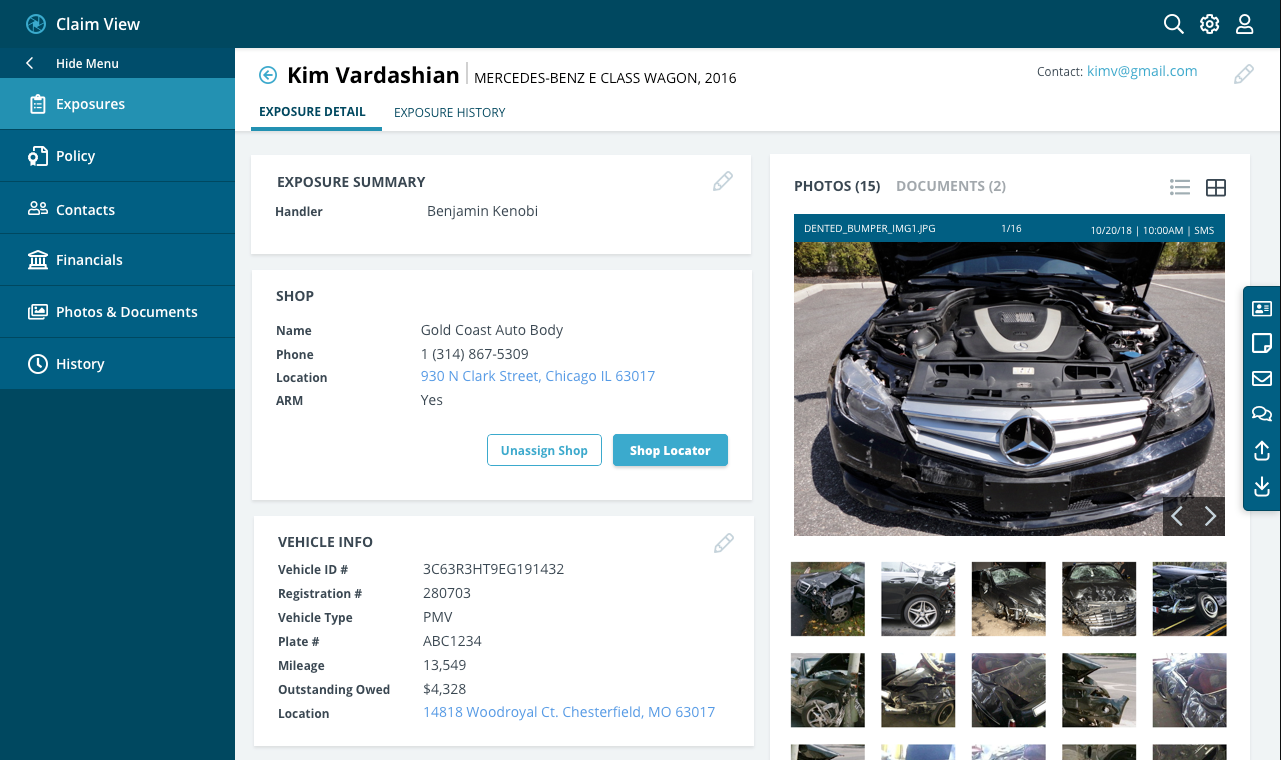Viewport: 1281px width, 760px height.
Task: Select the Photos (15) tab
Action: pos(837,186)
